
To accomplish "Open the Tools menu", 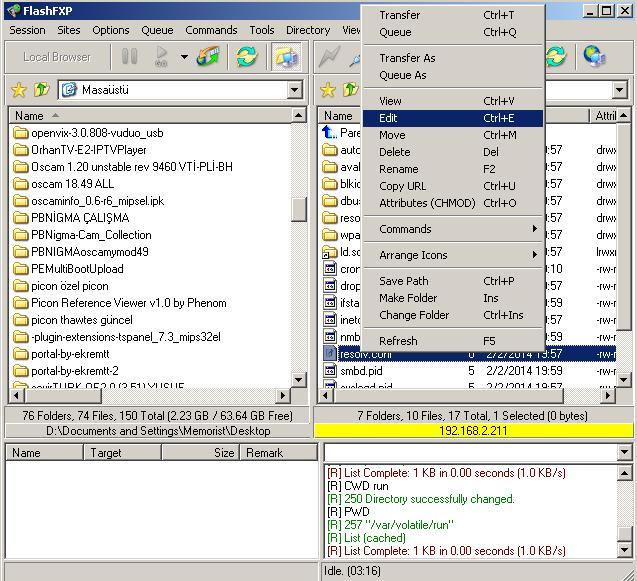I will 262,30.
